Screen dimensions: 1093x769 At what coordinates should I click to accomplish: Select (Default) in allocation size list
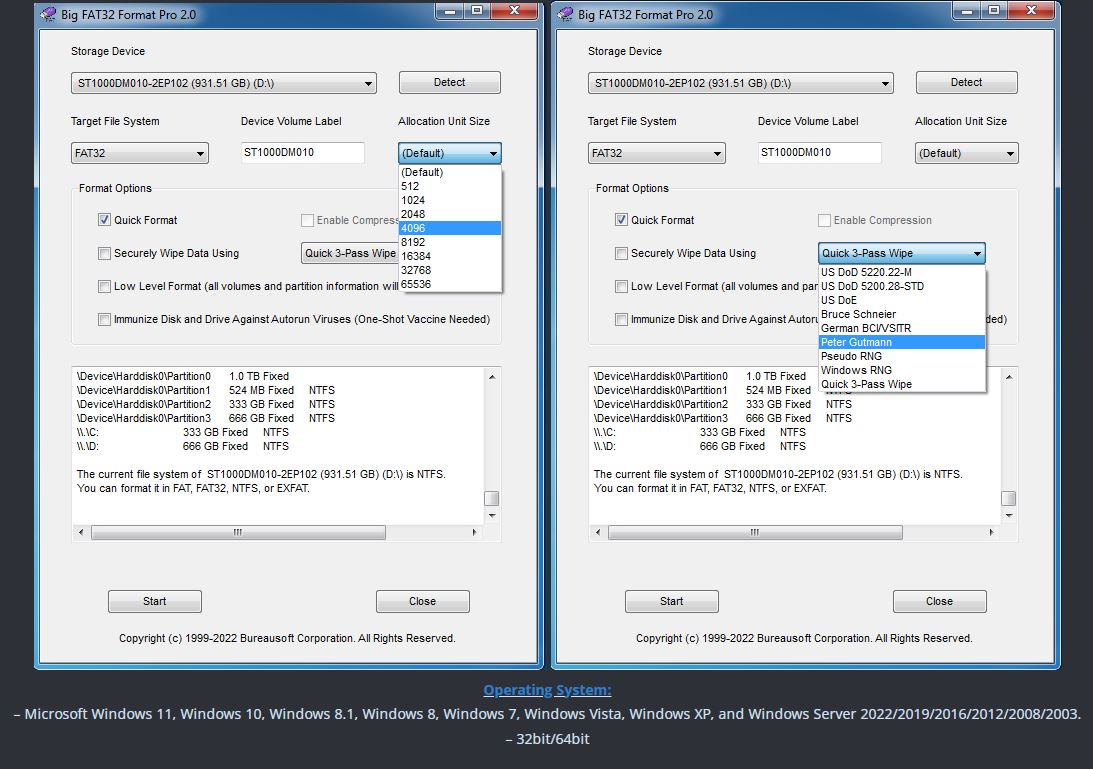450,172
